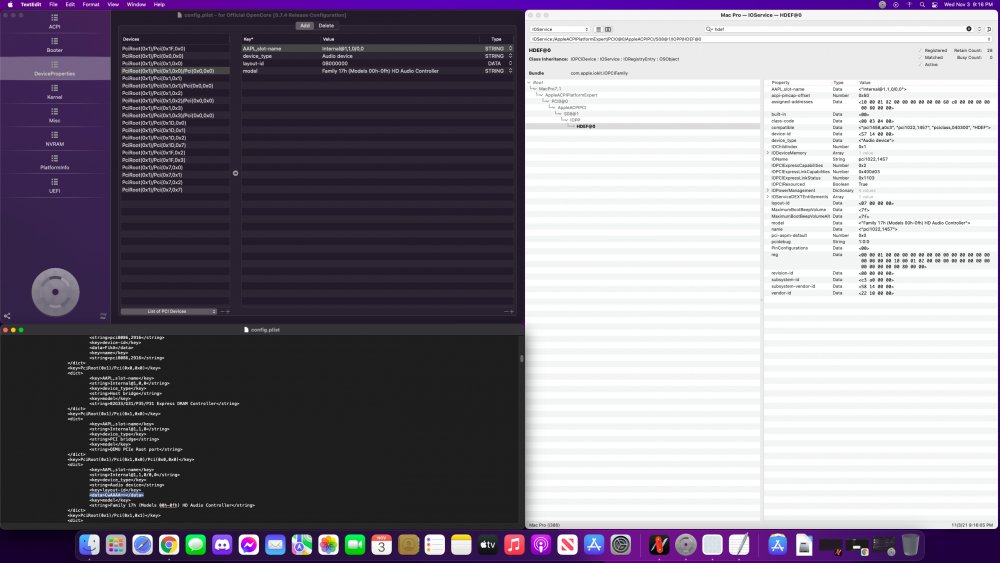
Task: Select the layout-id key cell
Action: click(281, 64)
